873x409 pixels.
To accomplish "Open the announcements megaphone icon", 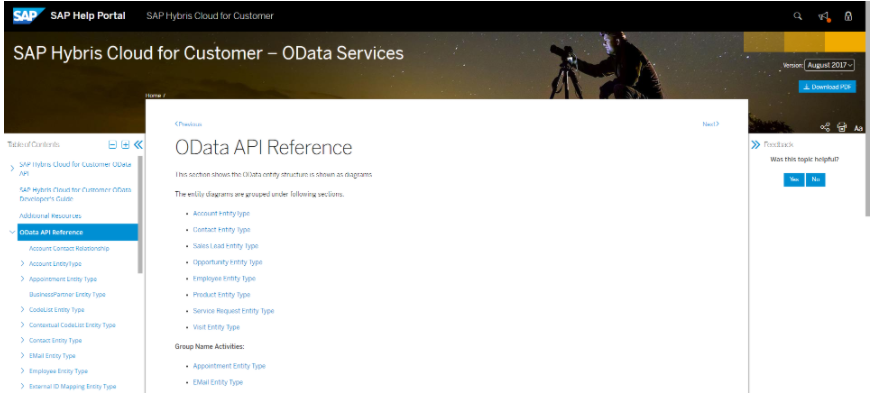I will pos(824,17).
